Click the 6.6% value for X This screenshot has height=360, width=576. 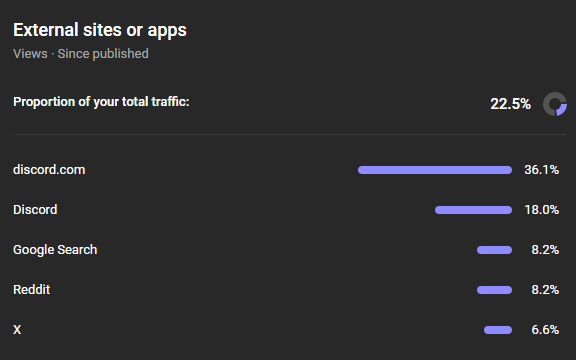click(545, 330)
